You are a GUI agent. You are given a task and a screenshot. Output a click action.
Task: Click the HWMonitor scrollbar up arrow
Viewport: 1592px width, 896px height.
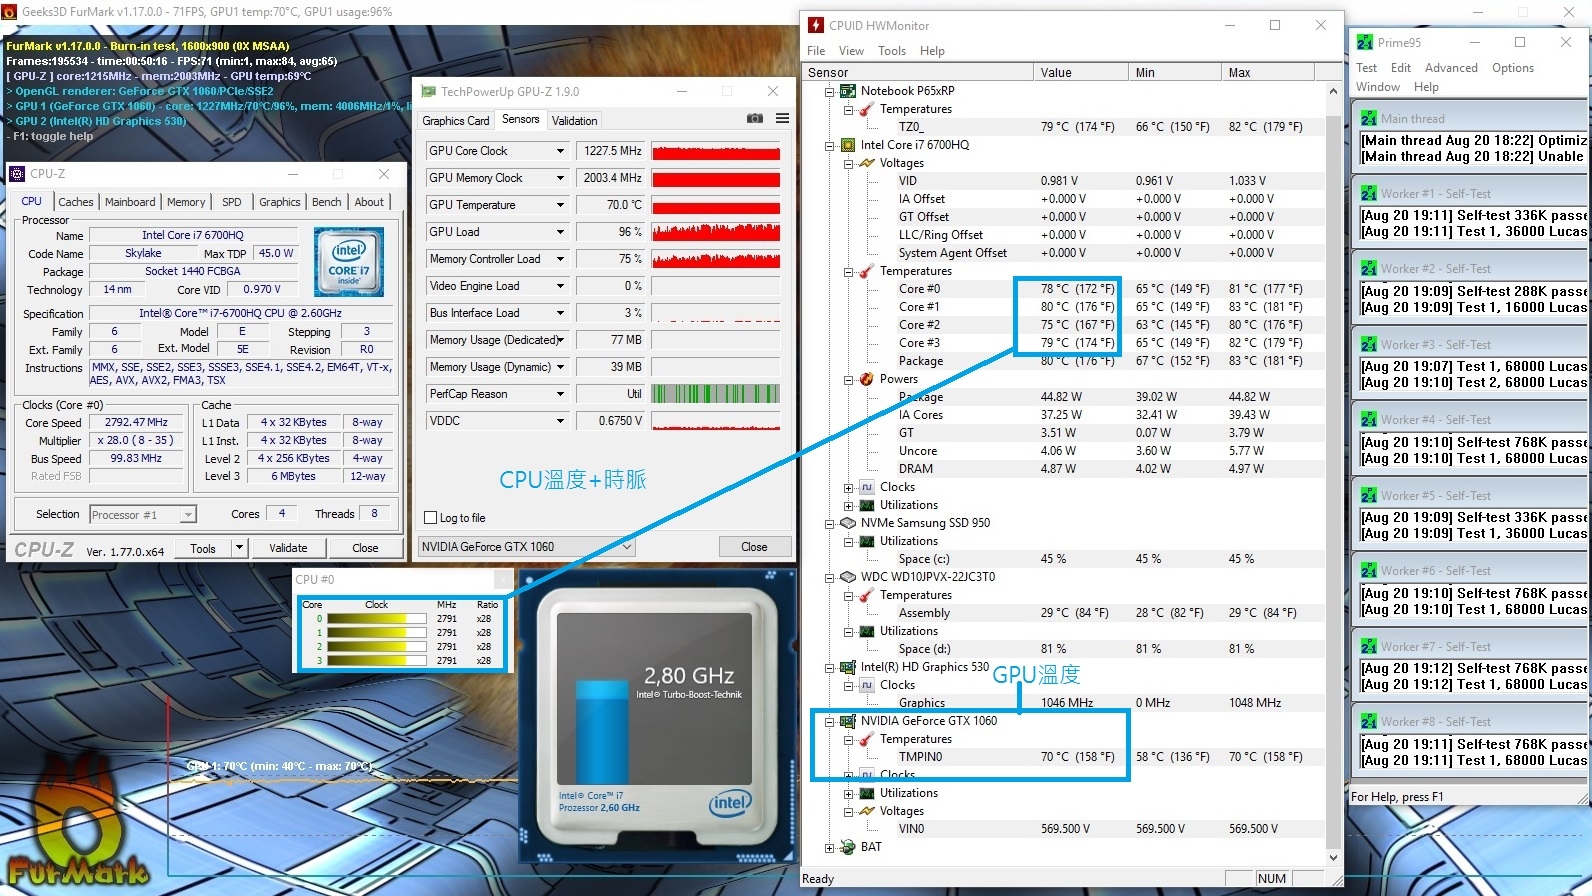click(1333, 91)
